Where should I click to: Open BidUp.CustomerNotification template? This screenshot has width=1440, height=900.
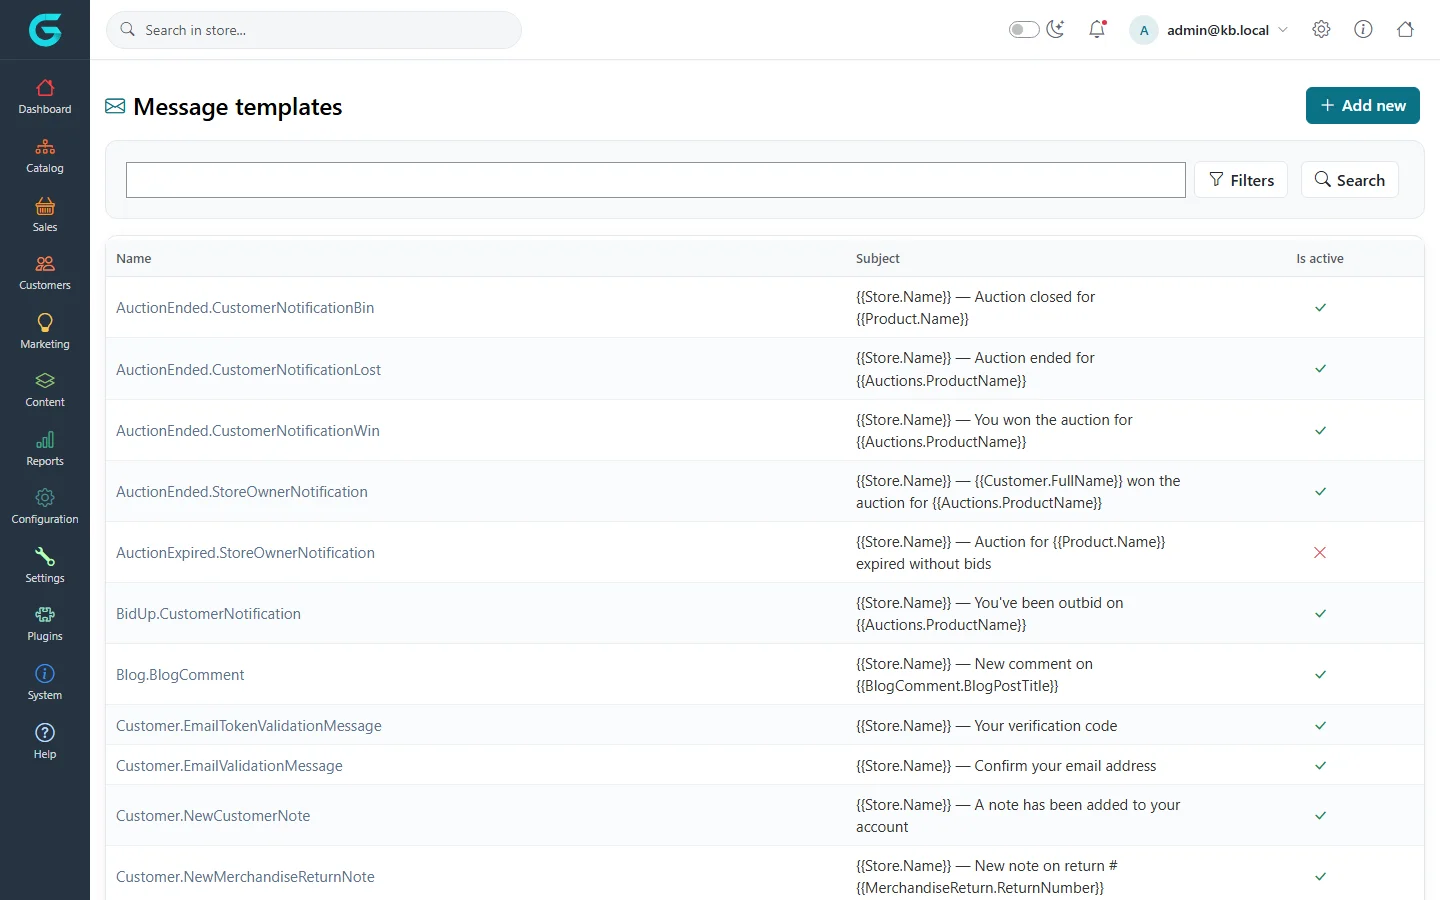[x=208, y=614]
